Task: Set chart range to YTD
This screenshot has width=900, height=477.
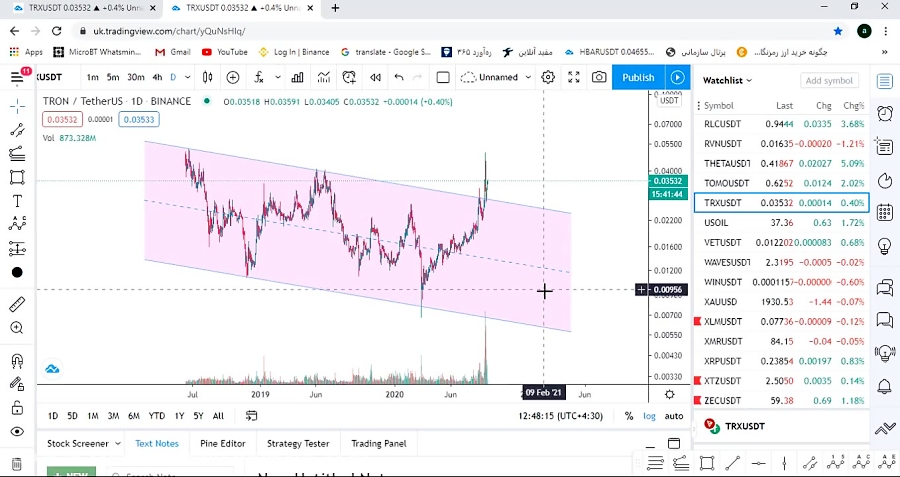Action: [157, 416]
